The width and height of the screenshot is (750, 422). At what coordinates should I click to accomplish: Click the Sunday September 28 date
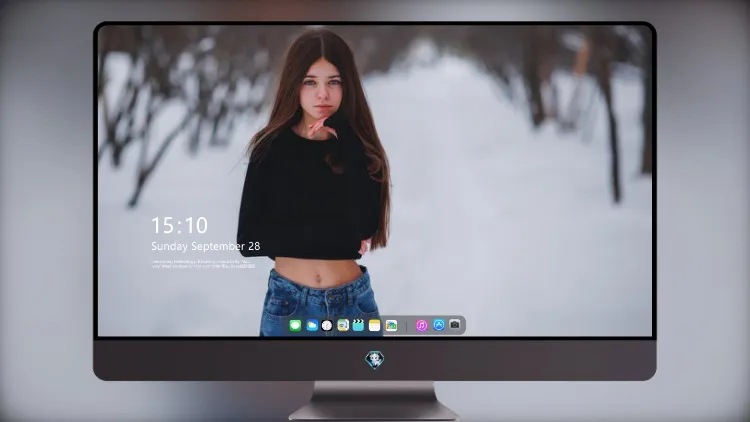pos(206,246)
